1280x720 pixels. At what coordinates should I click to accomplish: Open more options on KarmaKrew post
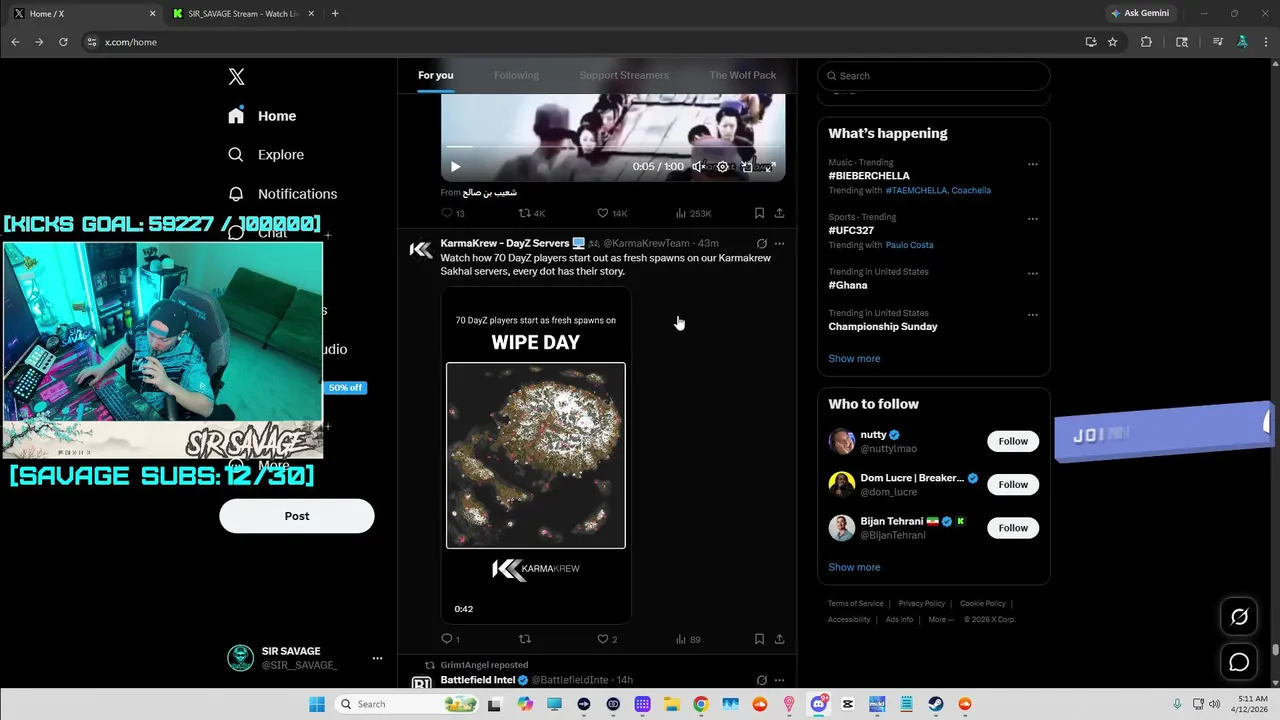click(780, 243)
